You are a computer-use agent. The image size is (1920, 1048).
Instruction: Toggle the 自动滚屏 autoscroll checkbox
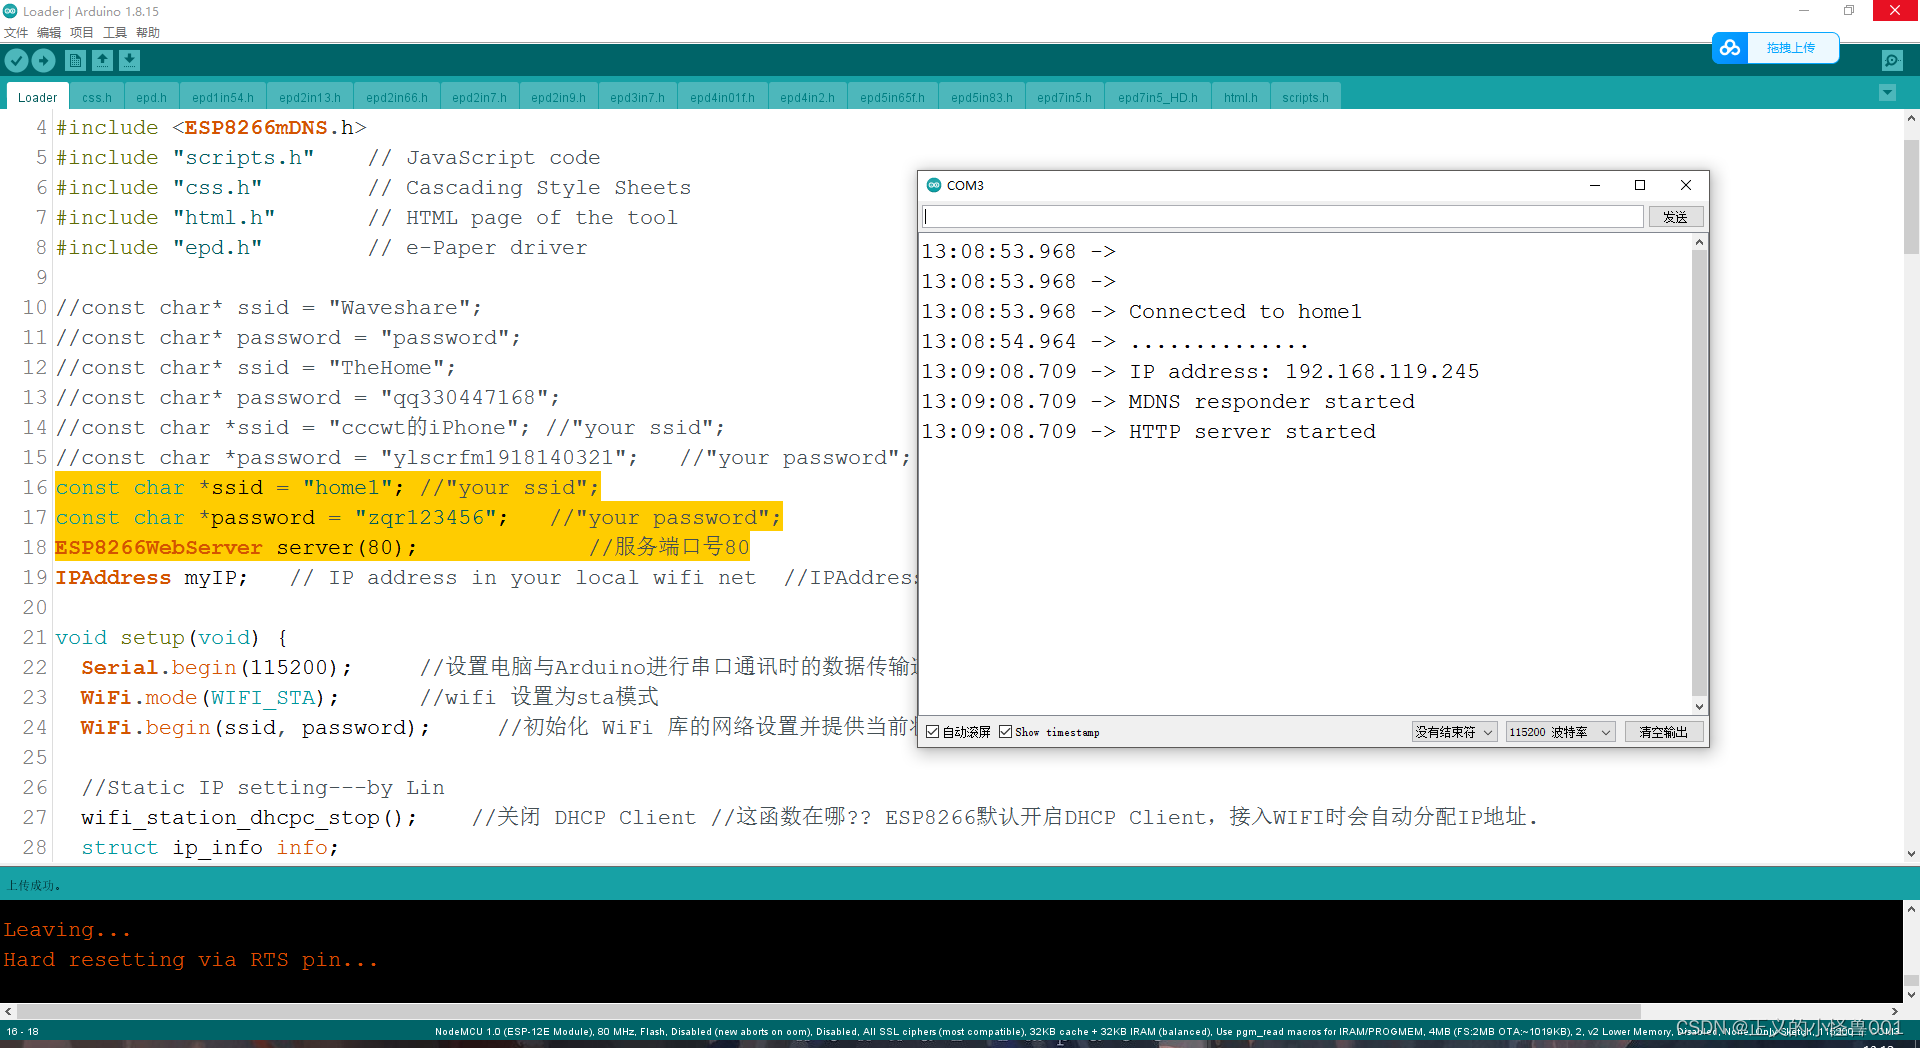click(931, 731)
